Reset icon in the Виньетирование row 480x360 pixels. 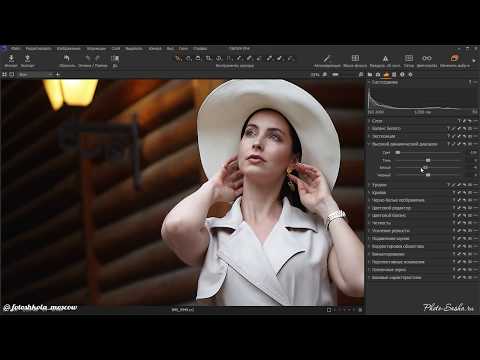tap(465, 254)
